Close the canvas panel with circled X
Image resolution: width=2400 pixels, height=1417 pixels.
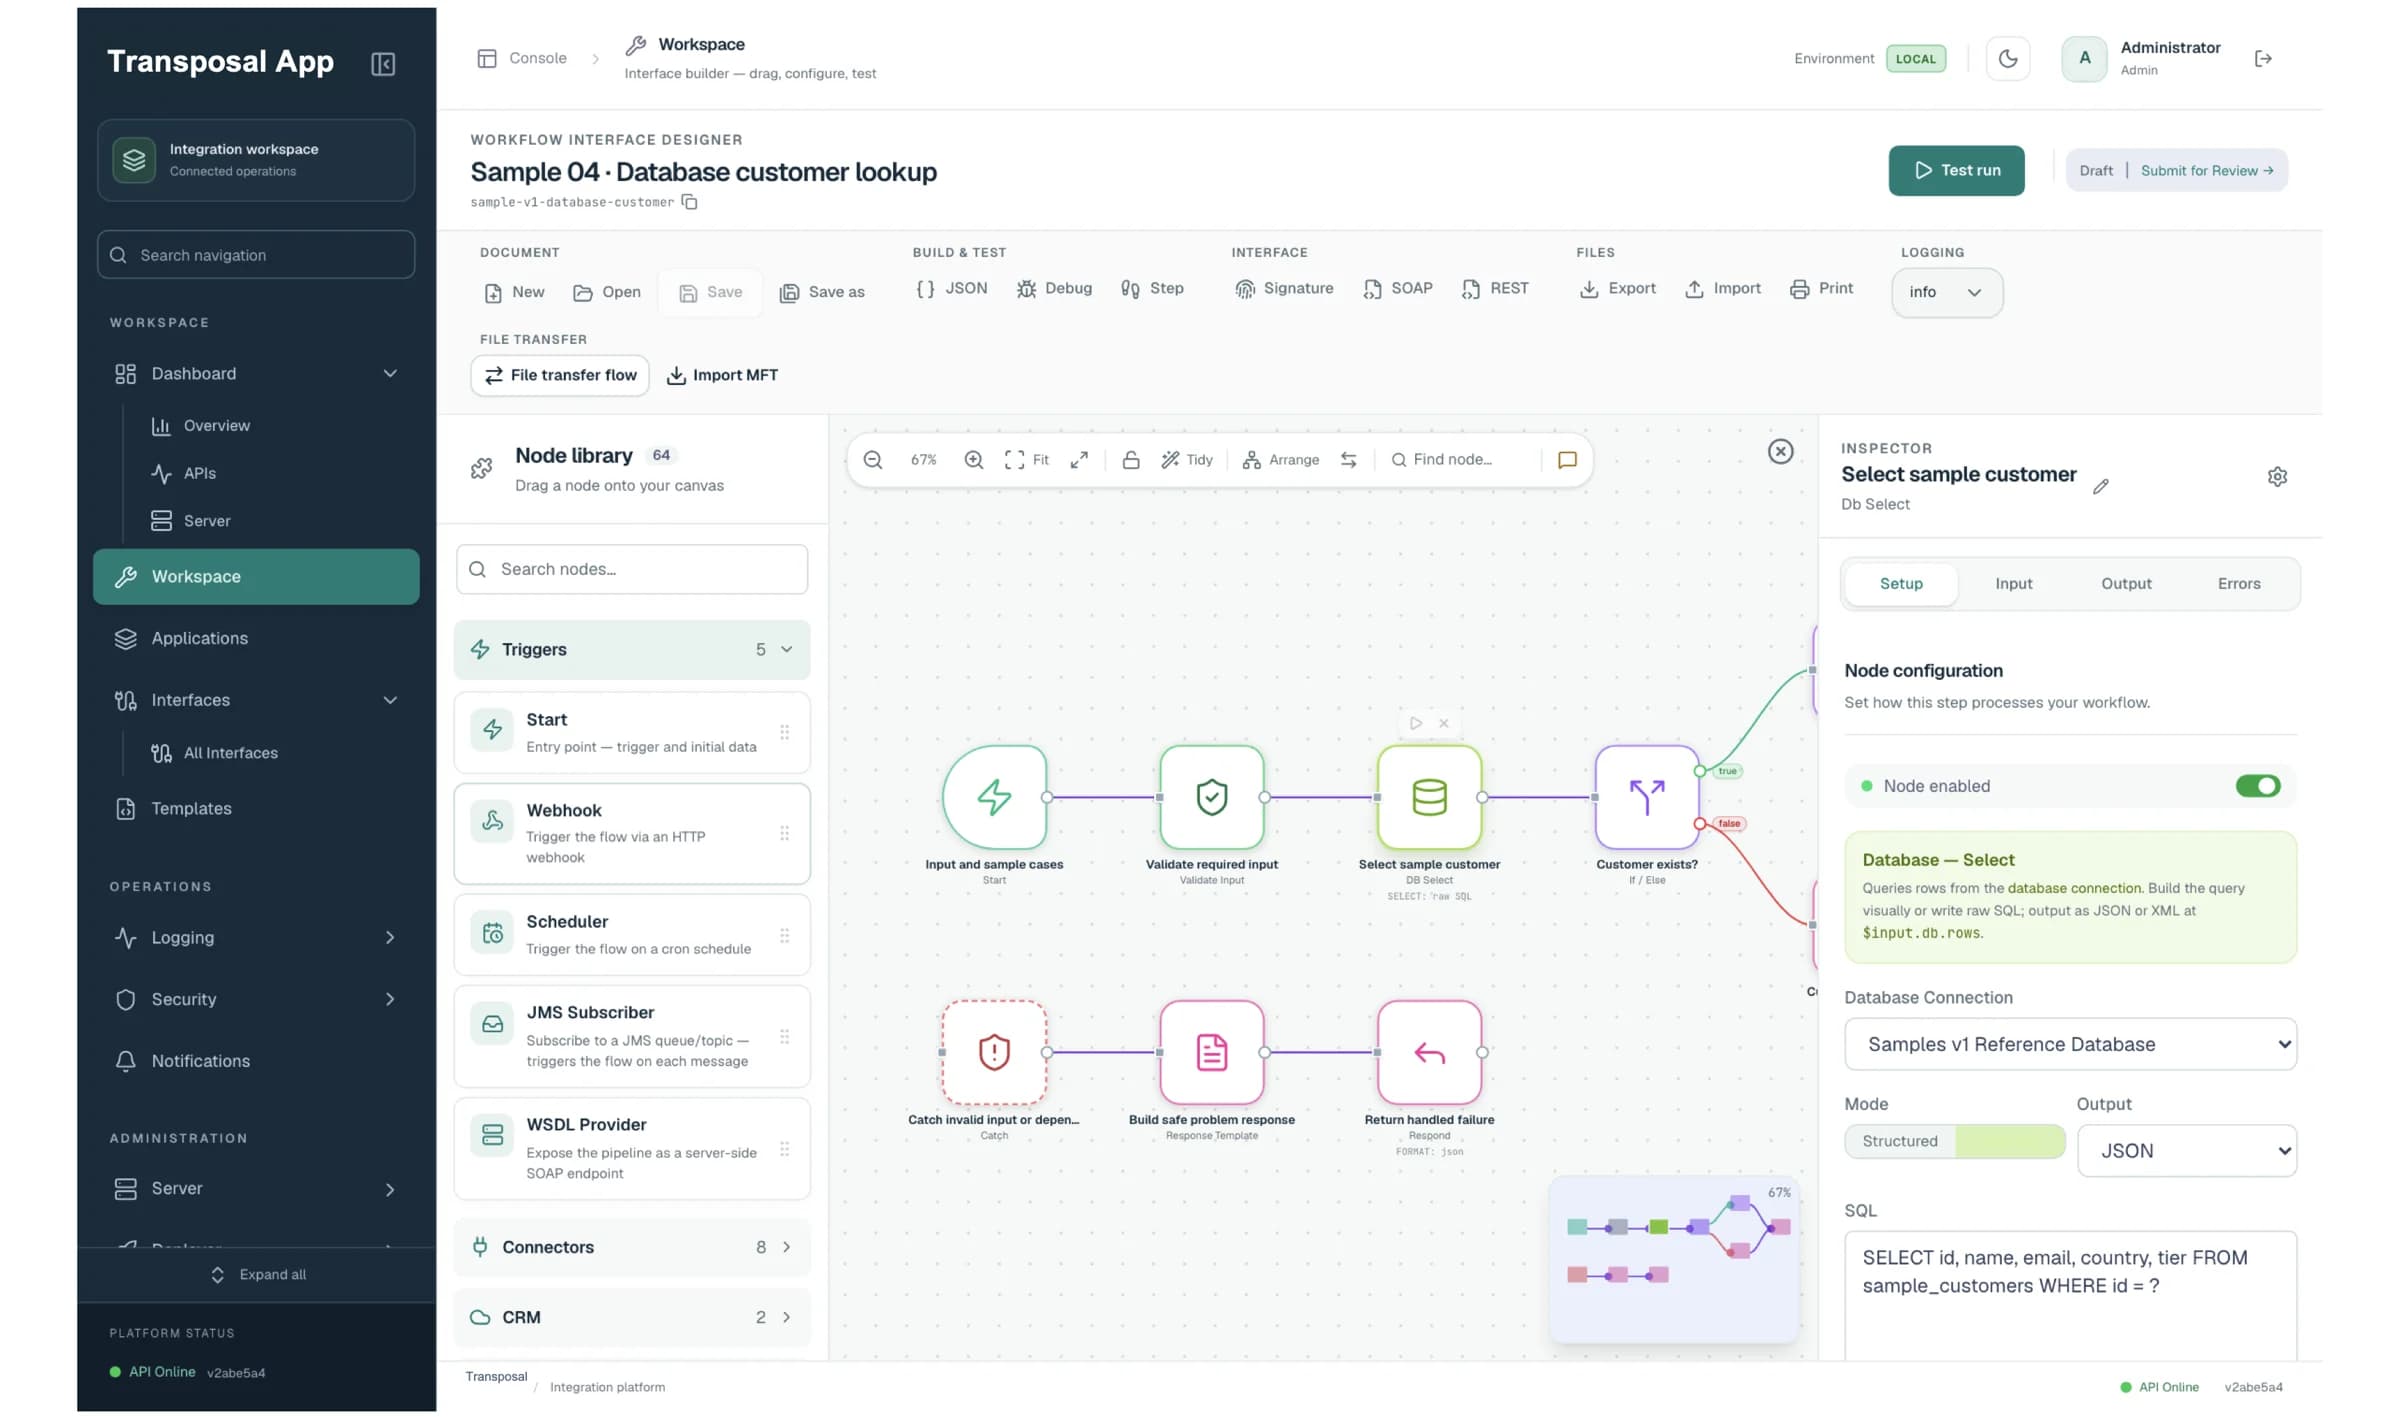[x=1780, y=451]
